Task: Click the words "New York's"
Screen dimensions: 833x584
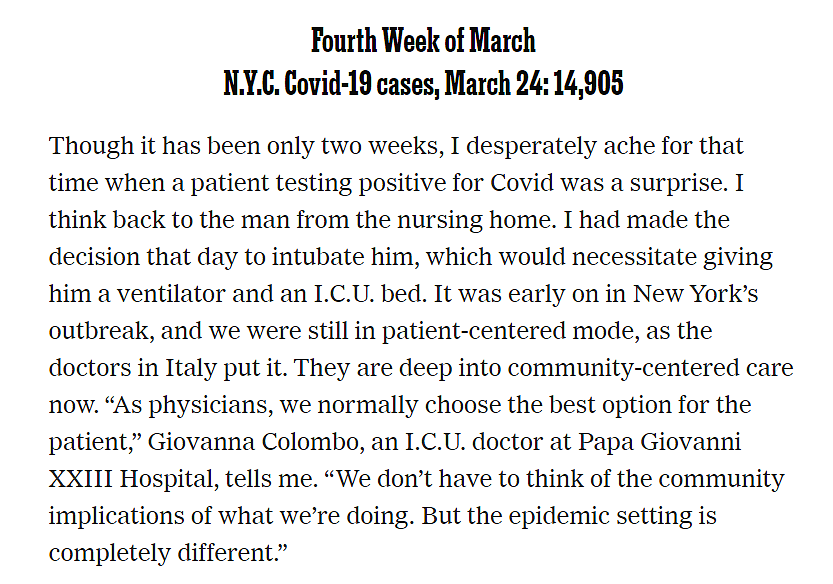Action: pos(696,294)
